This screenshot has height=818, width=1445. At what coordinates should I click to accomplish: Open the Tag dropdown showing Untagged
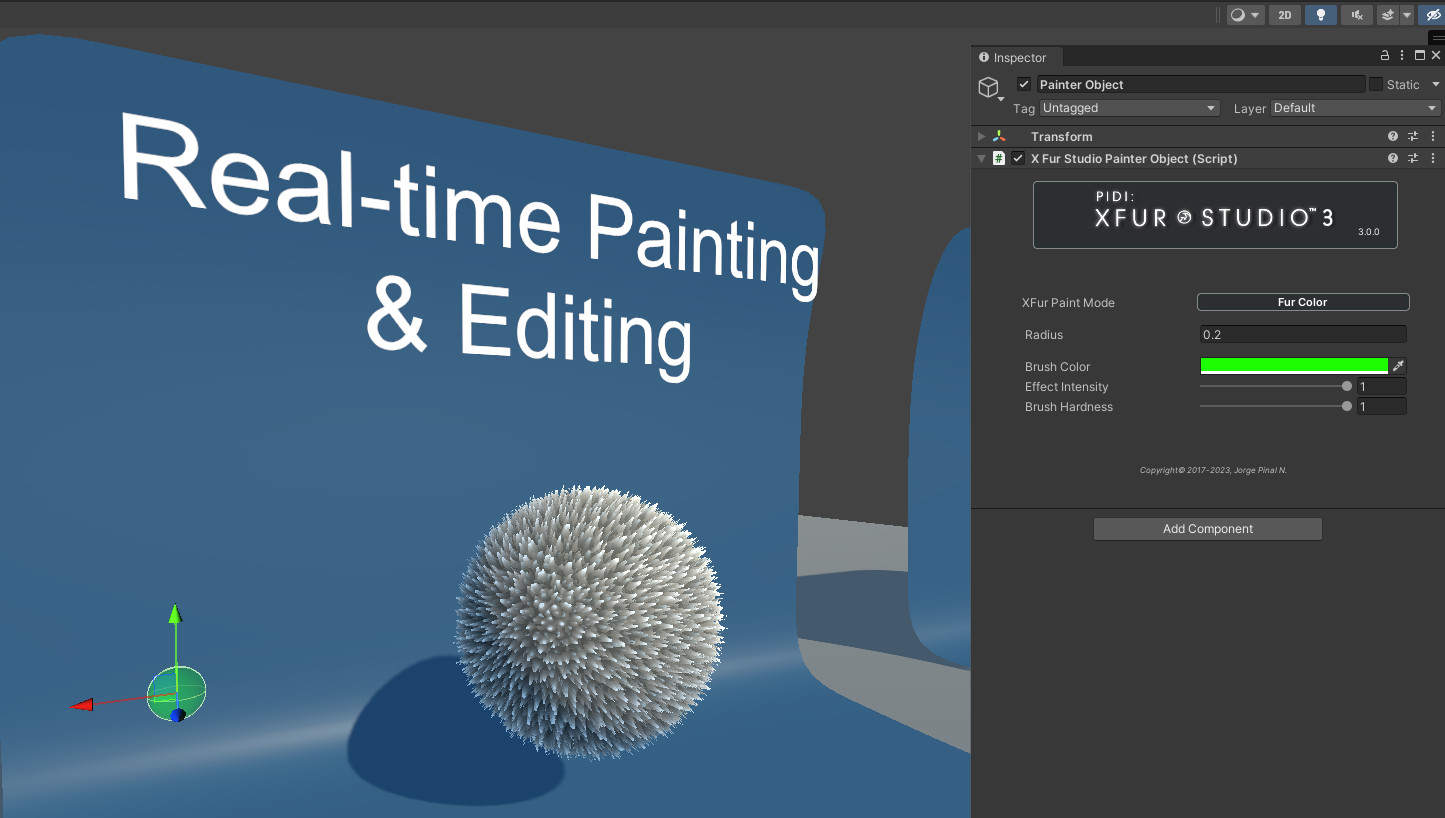[1129, 107]
